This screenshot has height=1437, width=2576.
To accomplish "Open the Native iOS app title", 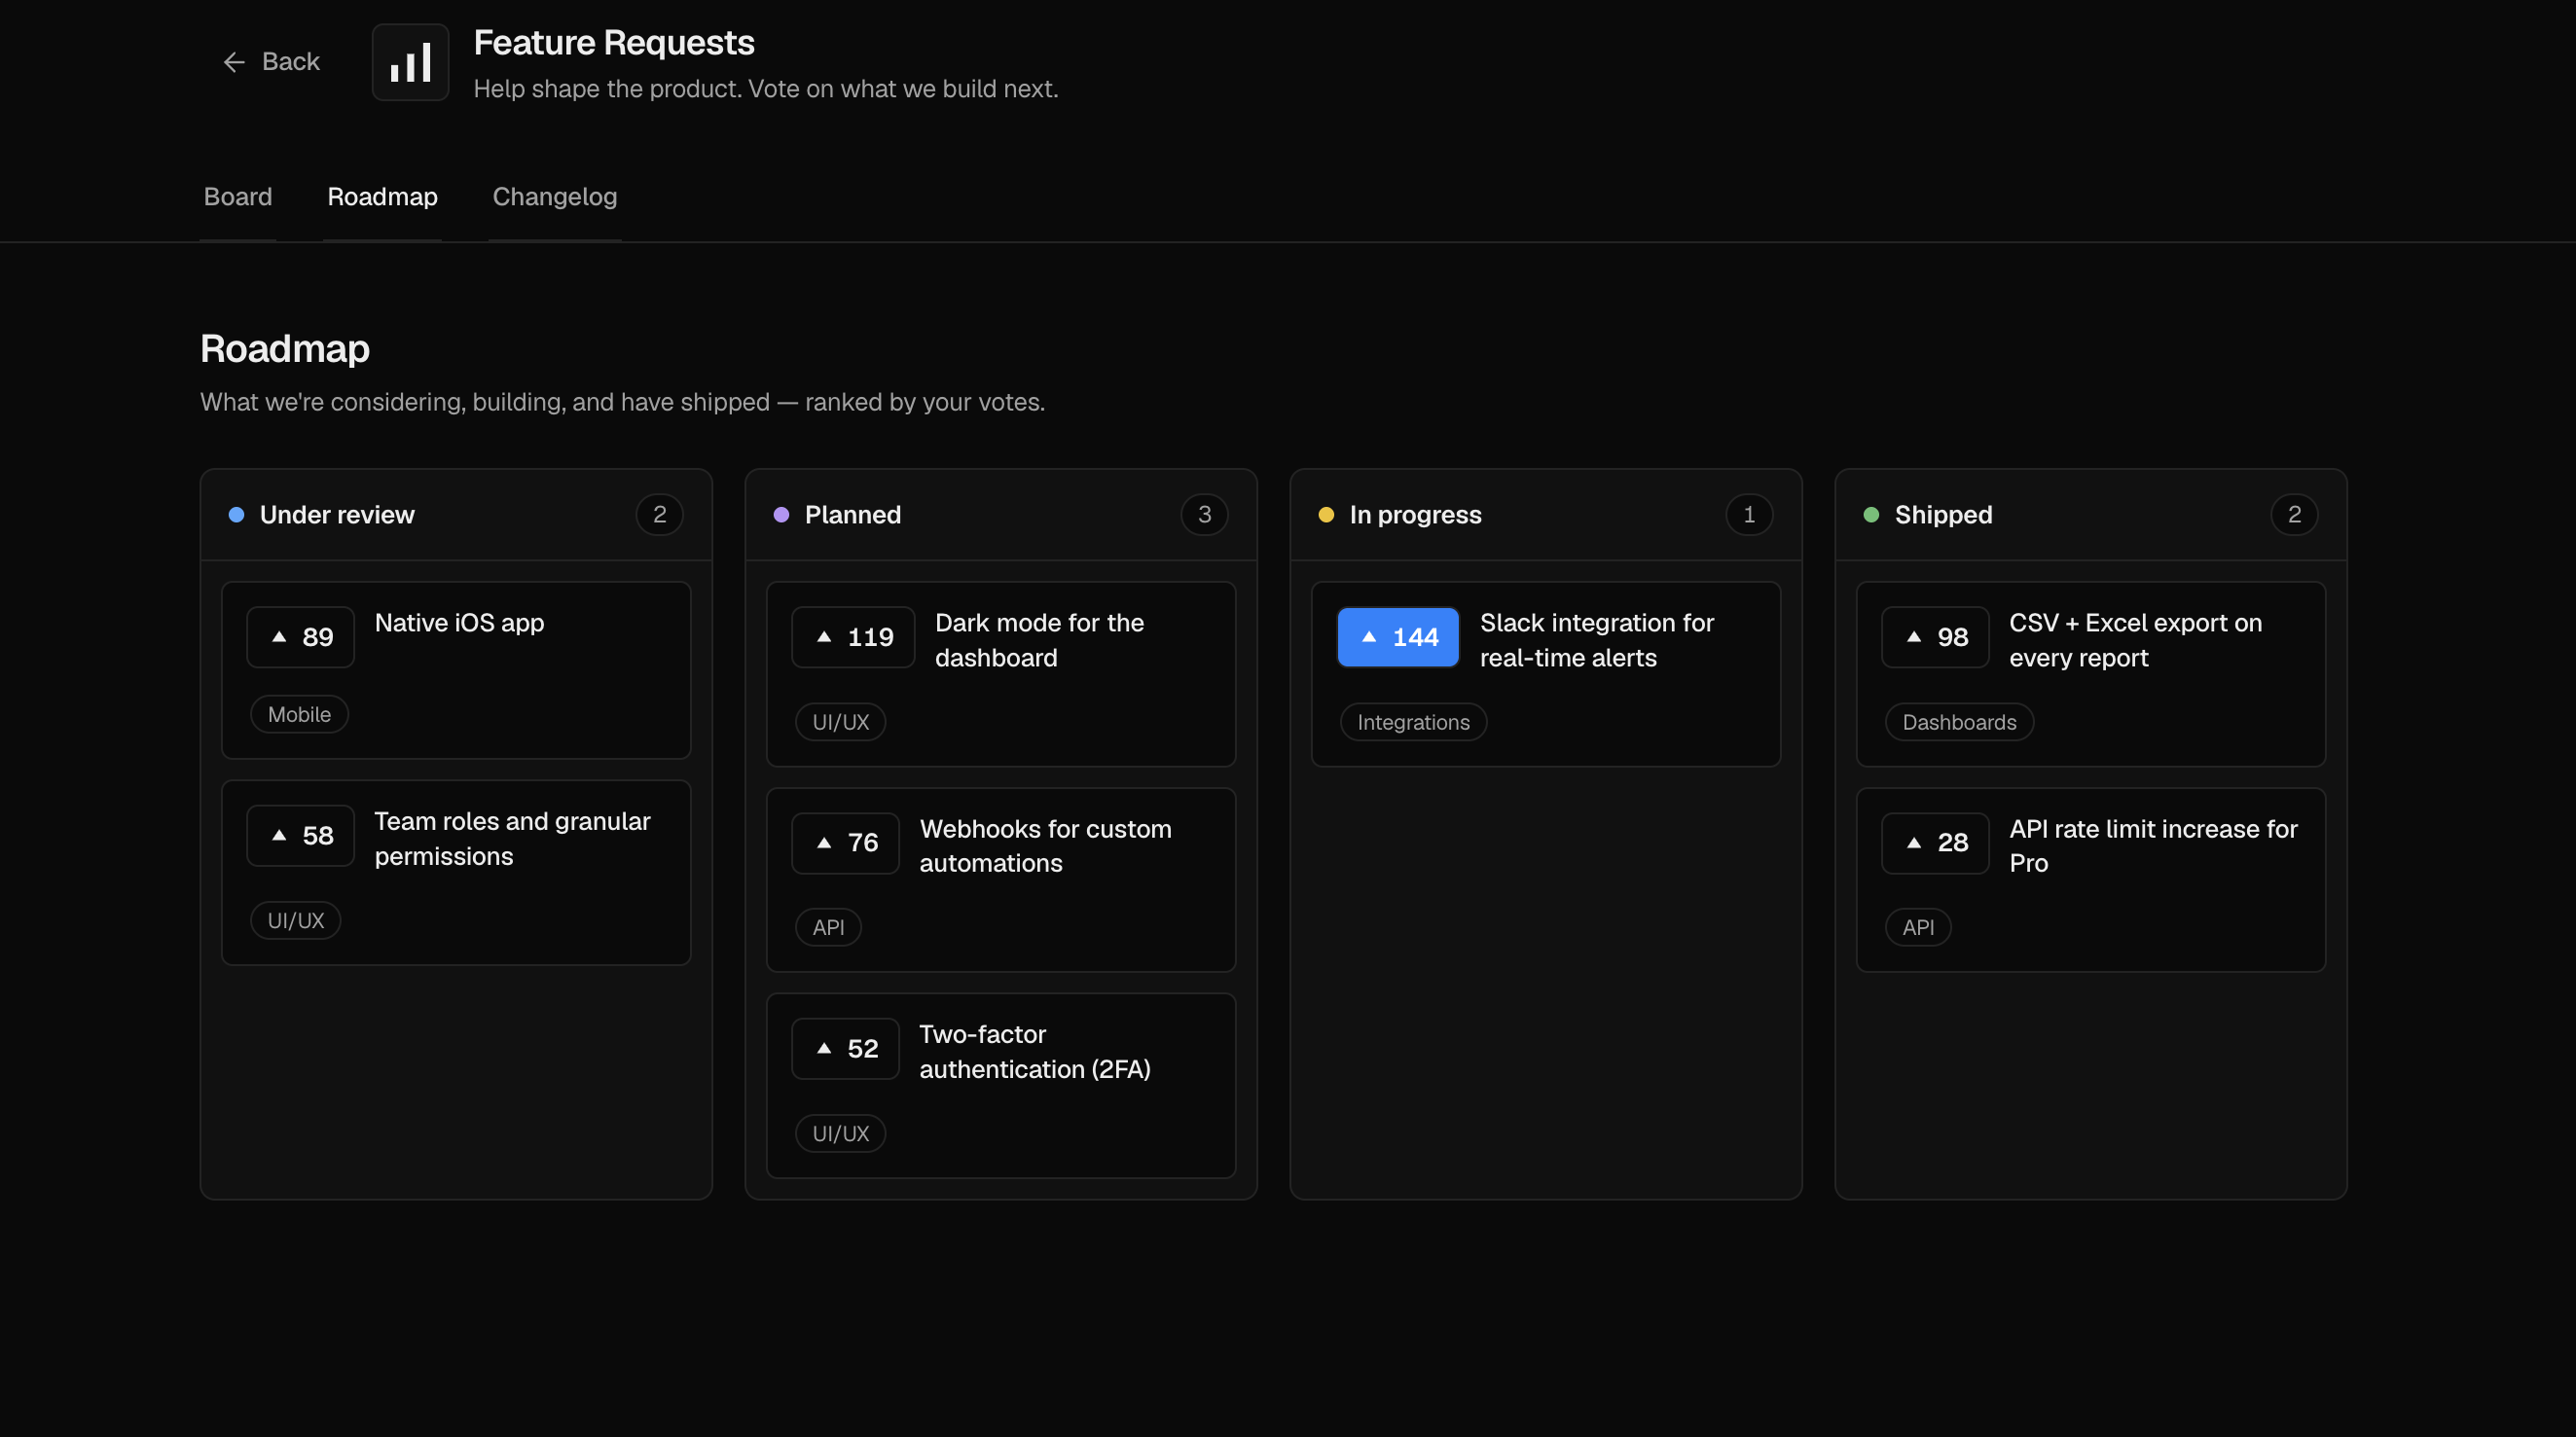I will tap(459, 623).
